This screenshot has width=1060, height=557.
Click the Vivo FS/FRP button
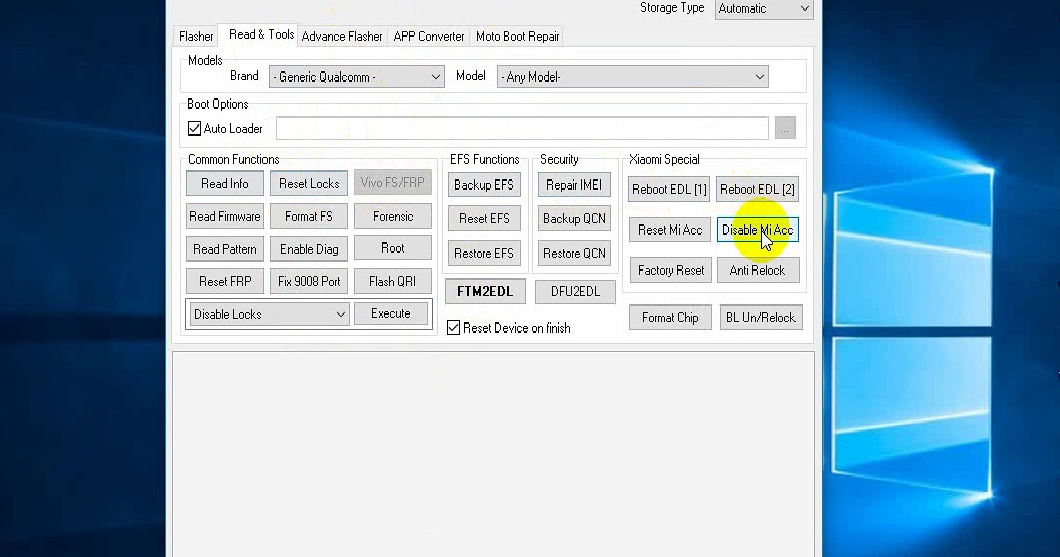click(393, 183)
